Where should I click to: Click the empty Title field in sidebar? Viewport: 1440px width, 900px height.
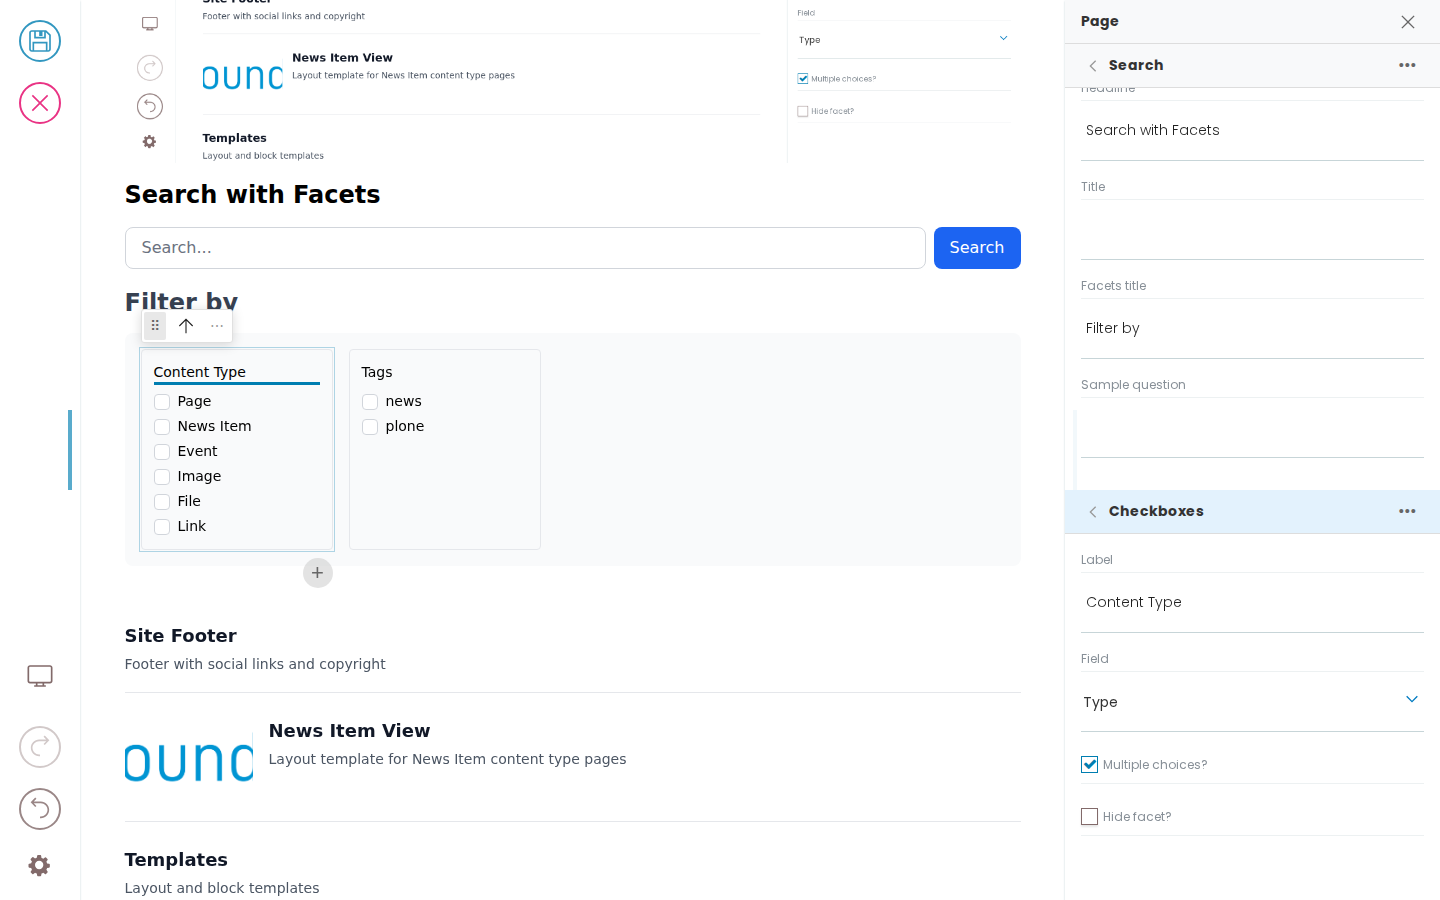(1252, 230)
